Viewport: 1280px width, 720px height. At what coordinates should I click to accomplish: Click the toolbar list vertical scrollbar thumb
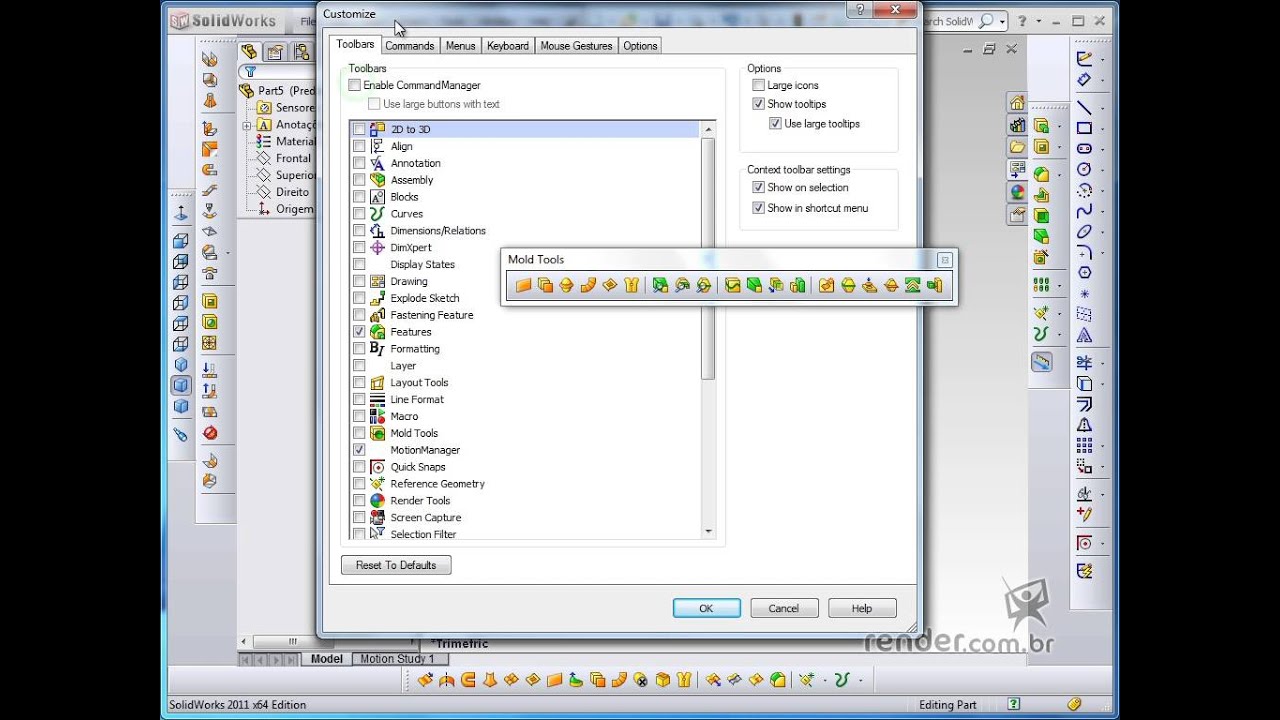[709, 259]
